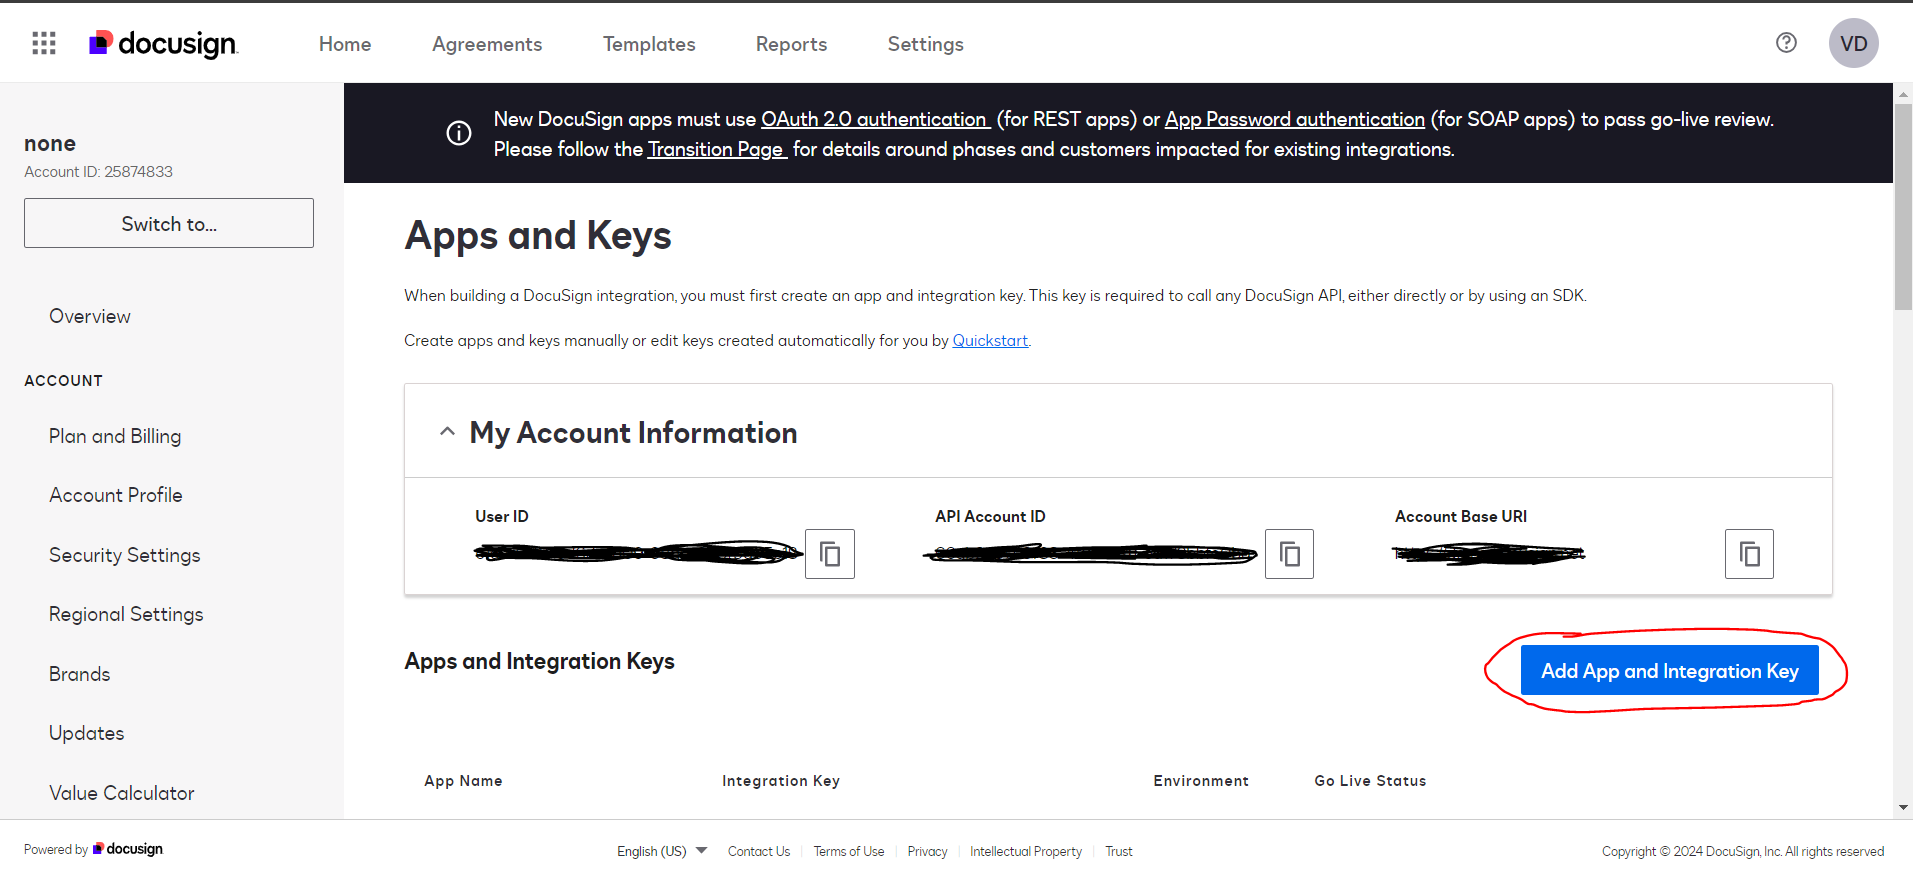Screen dimensions: 1913x881
Task: Click the Go Live Status column header
Action: [1370, 781]
